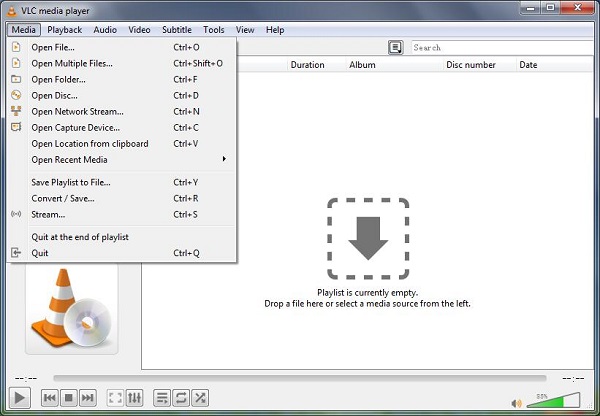Sort playlist by Duration column
Image resolution: width=600 pixels, height=416 pixels.
click(x=316, y=65)
